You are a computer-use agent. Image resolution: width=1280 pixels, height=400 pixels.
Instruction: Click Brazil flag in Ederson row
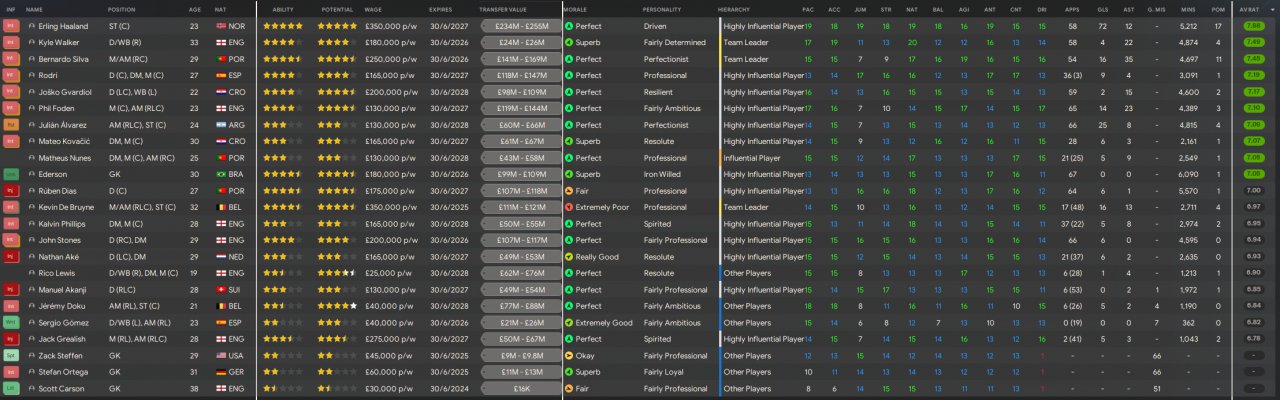tap(221, 174)
